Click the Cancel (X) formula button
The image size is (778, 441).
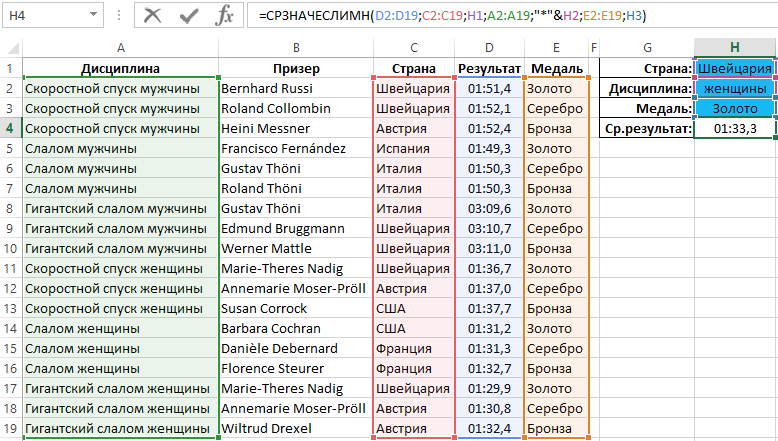153,16
